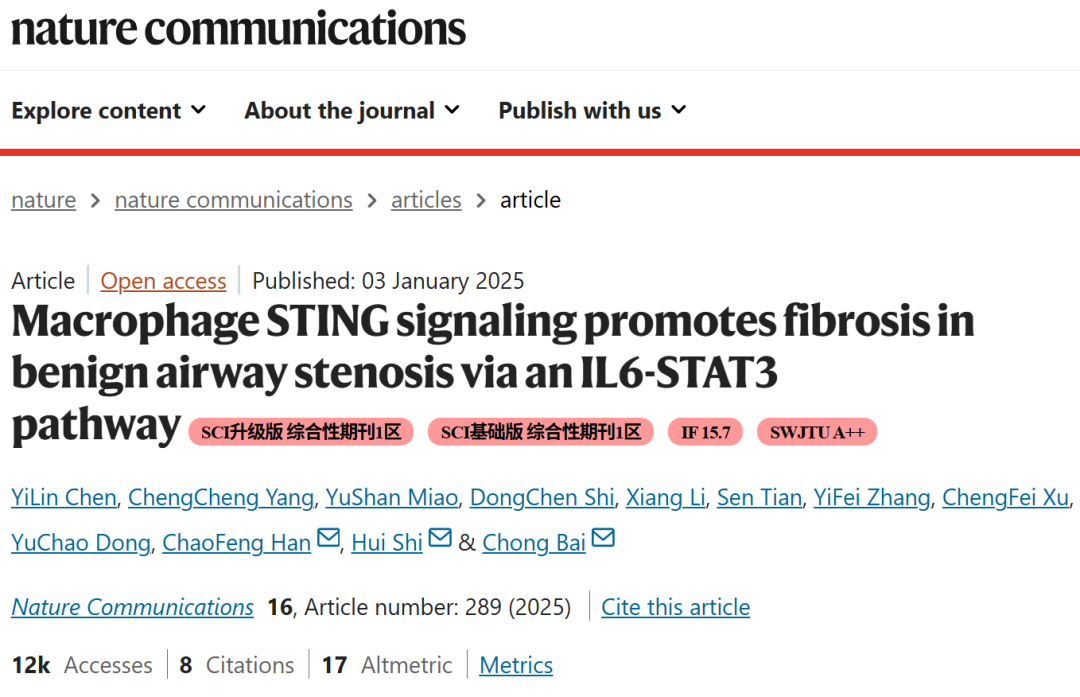The image size is (1080, 697).
Task: Open the About the journal dropdown
Action: pos(352,110)
